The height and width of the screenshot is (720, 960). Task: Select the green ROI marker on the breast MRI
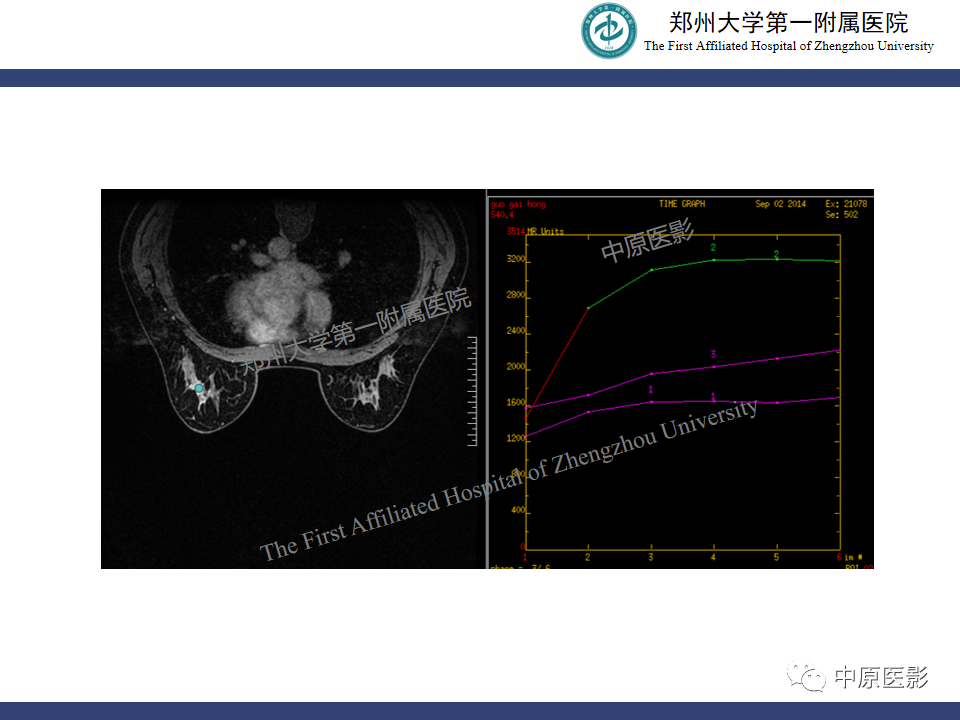[199, 388]
